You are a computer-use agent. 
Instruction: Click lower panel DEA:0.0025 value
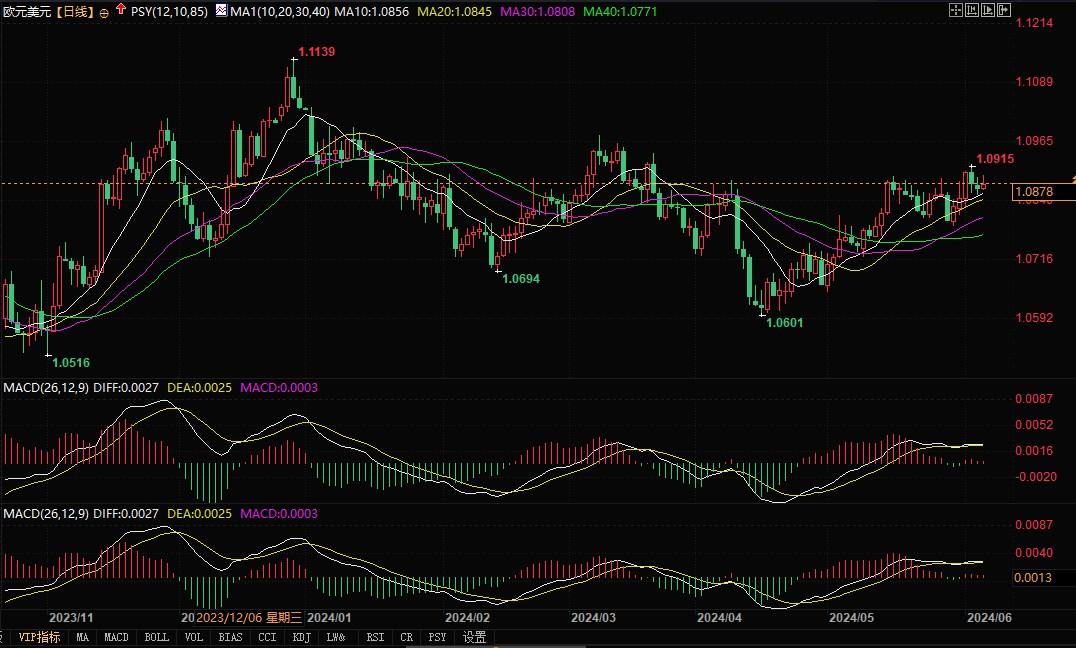[200, 513]
